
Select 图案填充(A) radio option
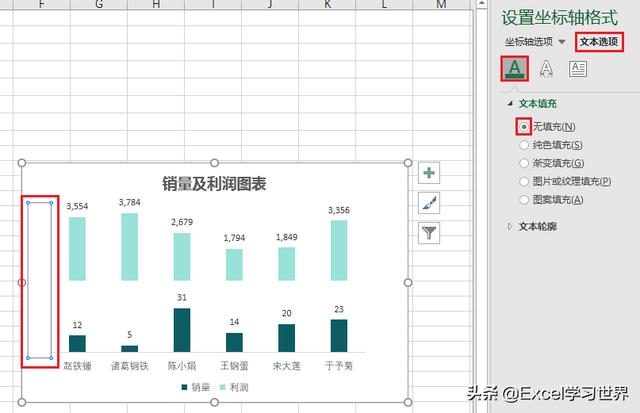(524, 200)
